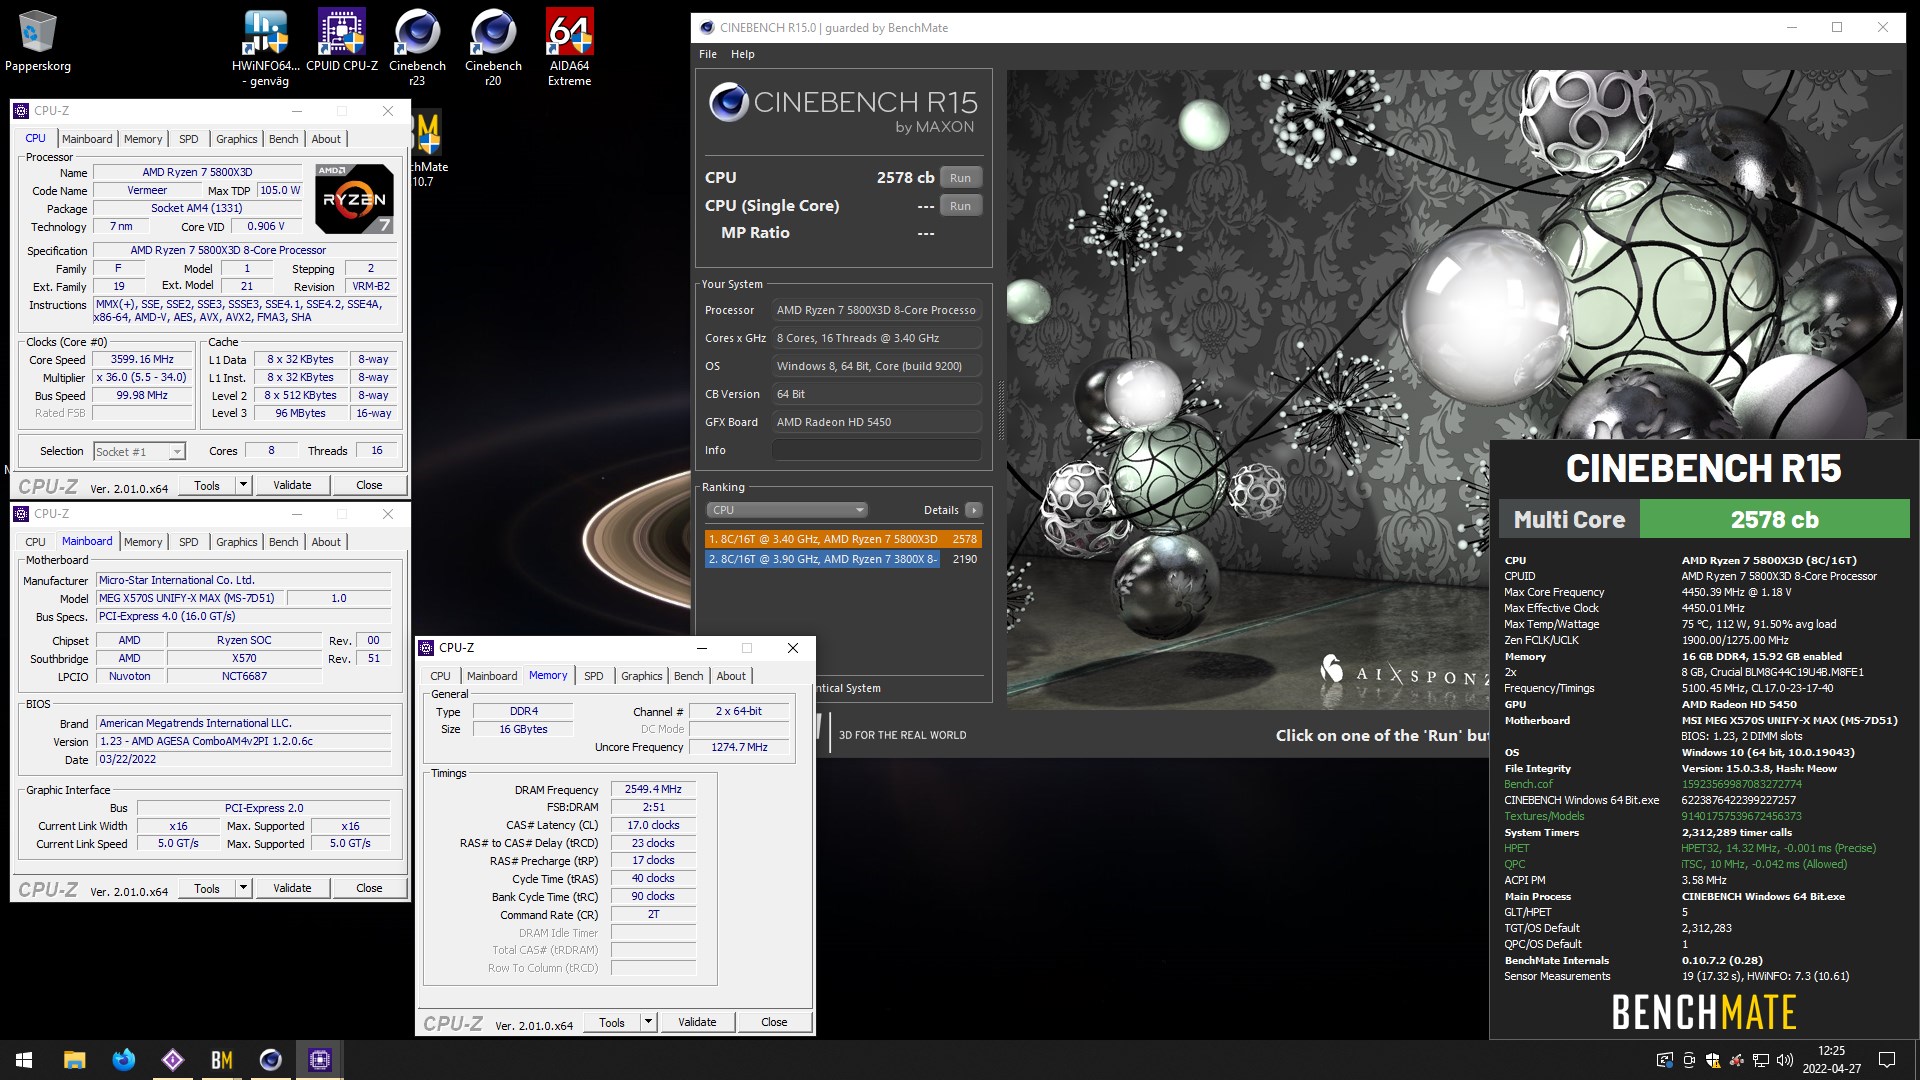The width and height of the screenshot is (1920, 1080).
Task: Open File Explorer from the taskbar
Action: [74, 1060]
